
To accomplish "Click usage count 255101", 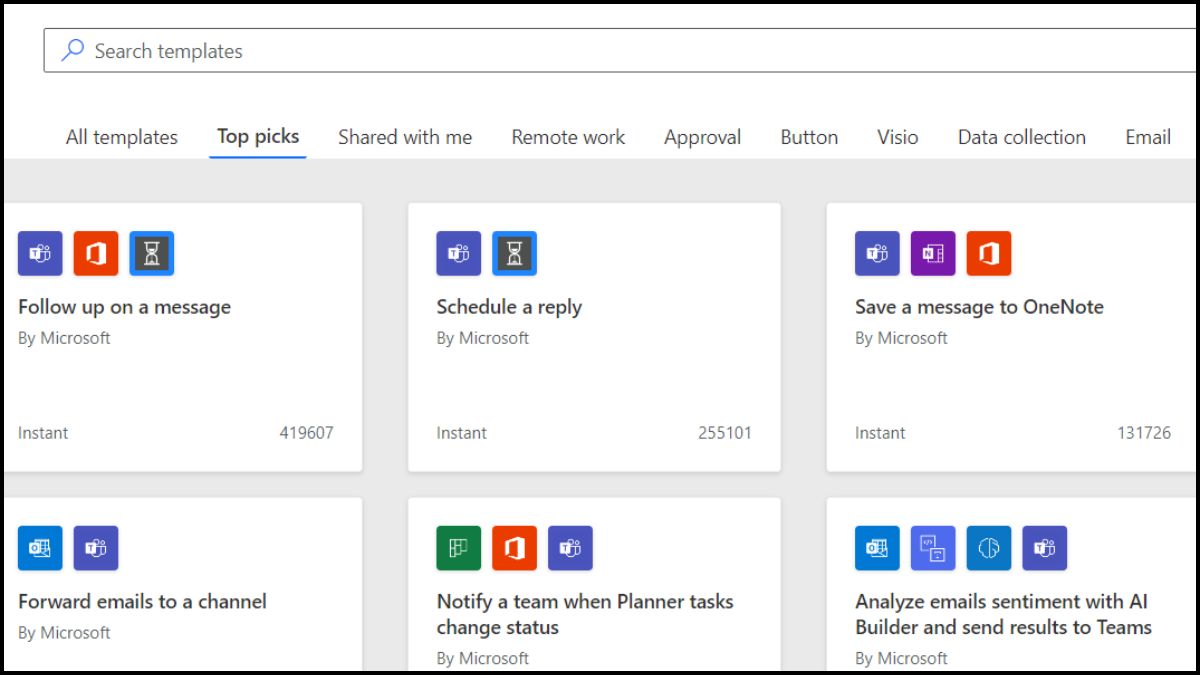I will [725, 433].
